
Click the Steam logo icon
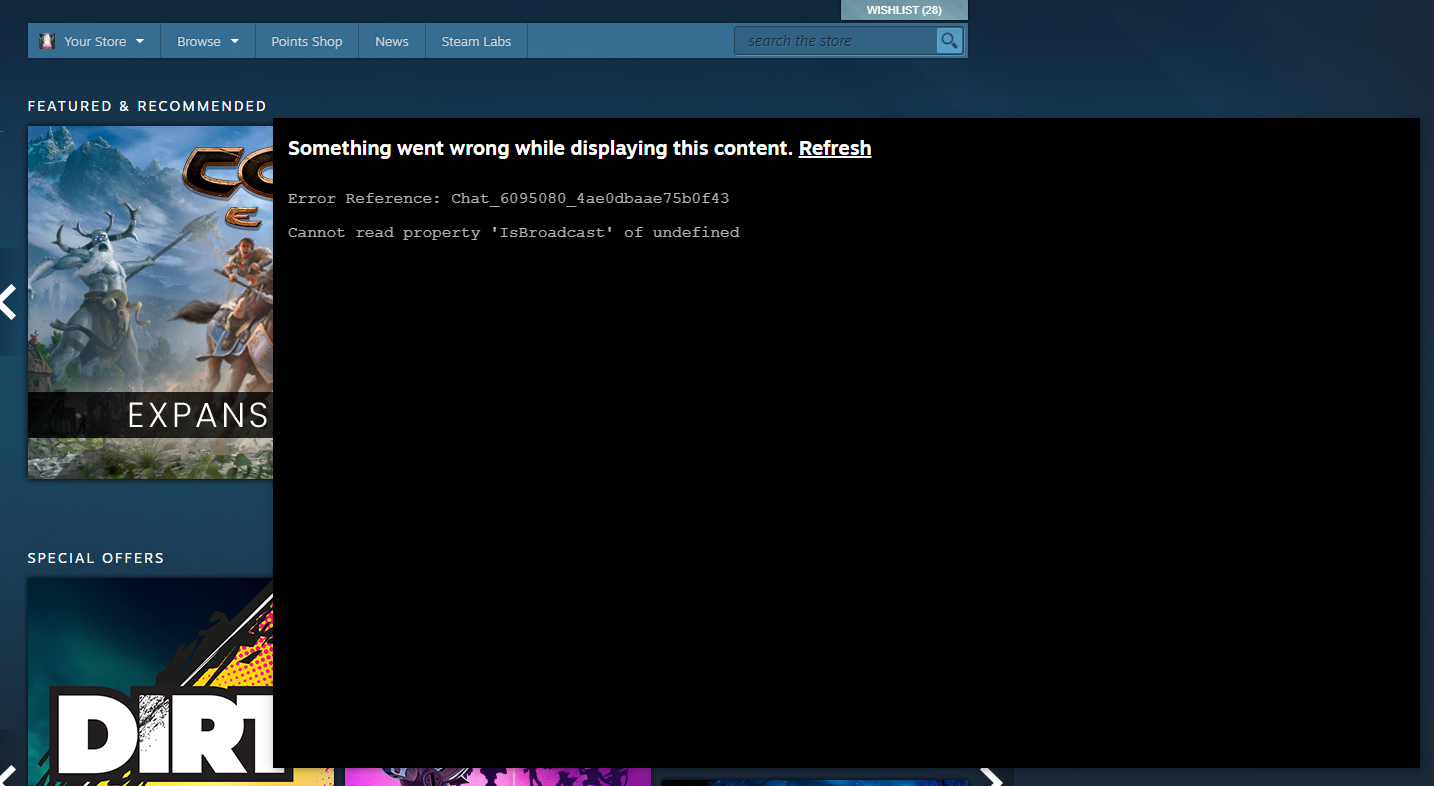[x=46, y=40]
